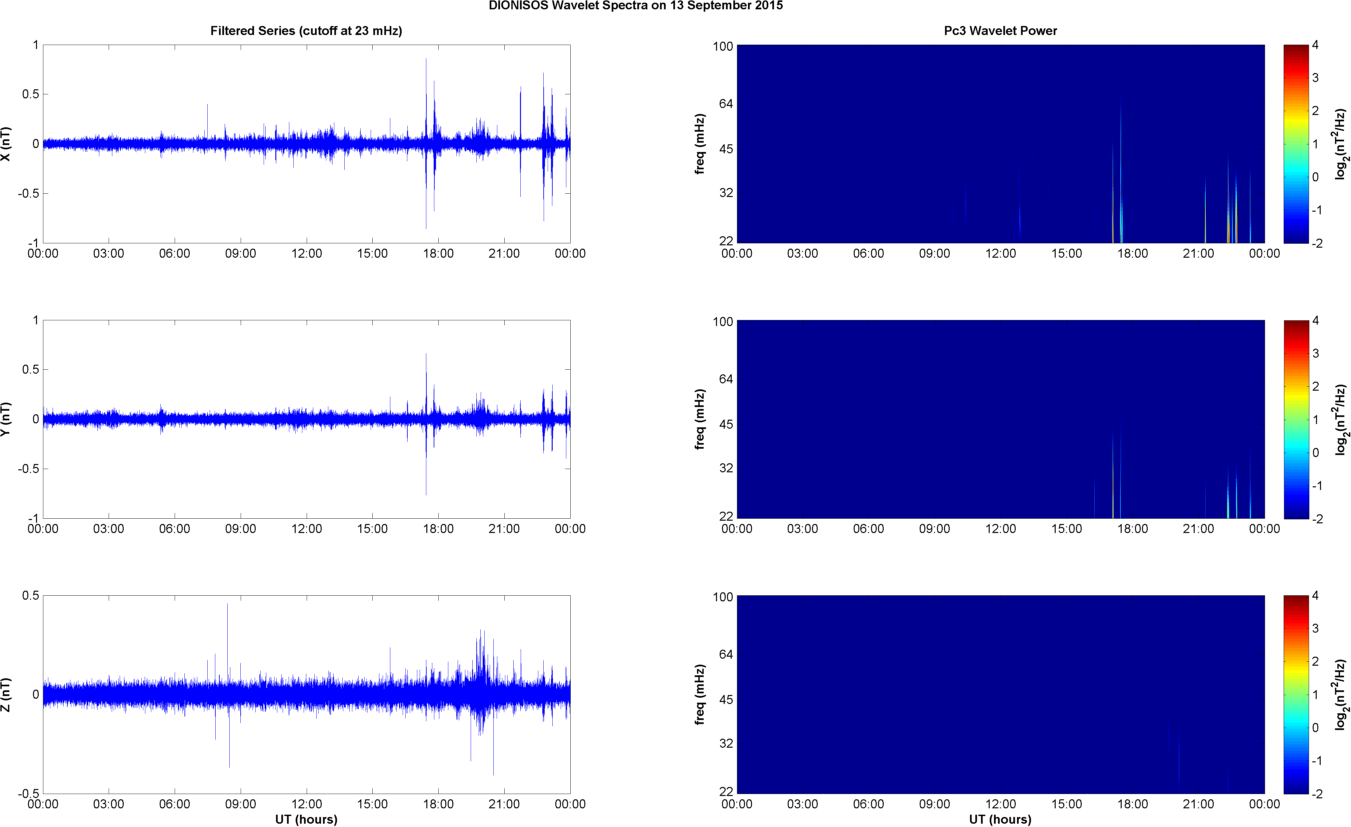
Task: Click the log2(nT²/Hz) label beside the X-row colorbar
Action: tap(1343, 144)
